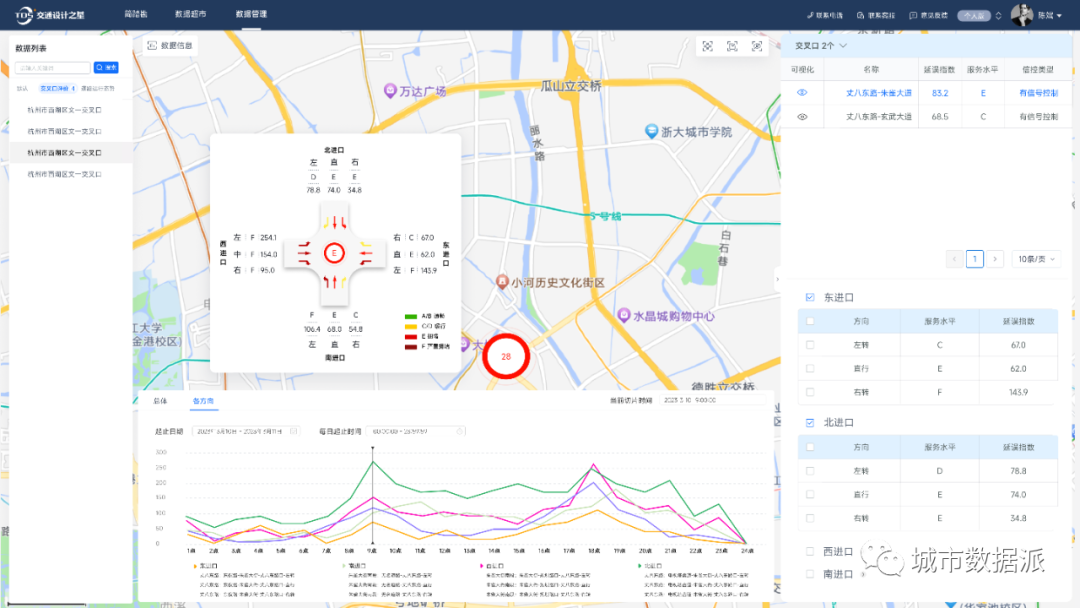Click the user avatar photo
The width and height of the screenshot is (1080, 608).
click(x=1021, y=14)
